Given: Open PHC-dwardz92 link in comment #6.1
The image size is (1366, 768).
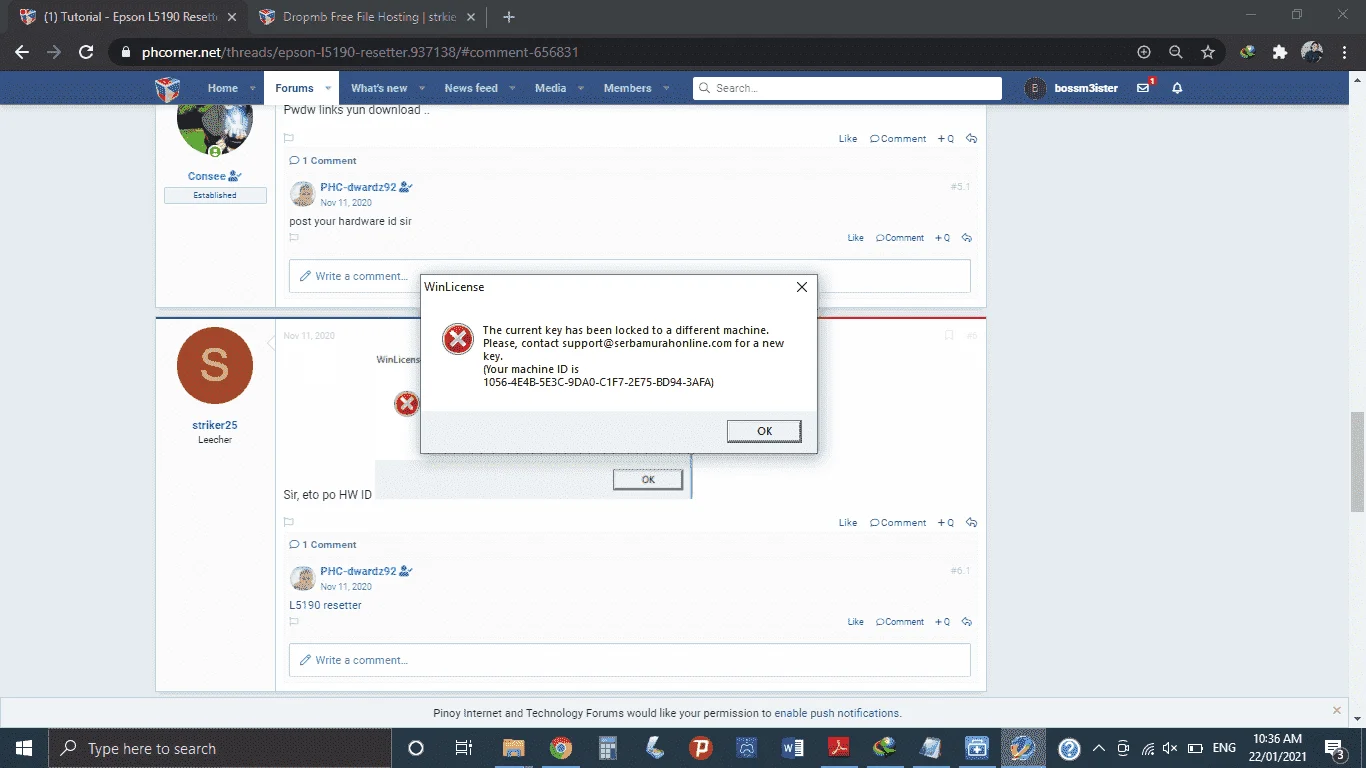Looking at the screenshot, I should pyautogui.click(x=358, y=571).
